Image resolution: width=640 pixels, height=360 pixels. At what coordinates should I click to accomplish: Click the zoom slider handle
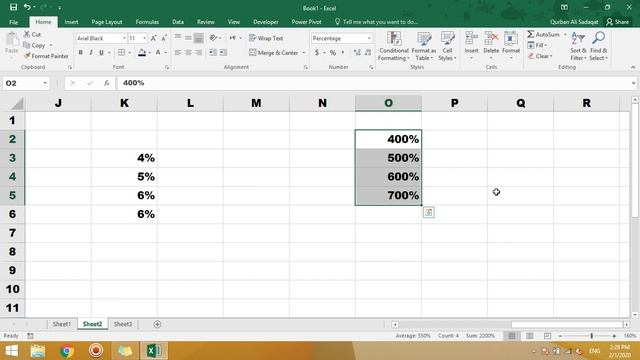tap(591, 336)
